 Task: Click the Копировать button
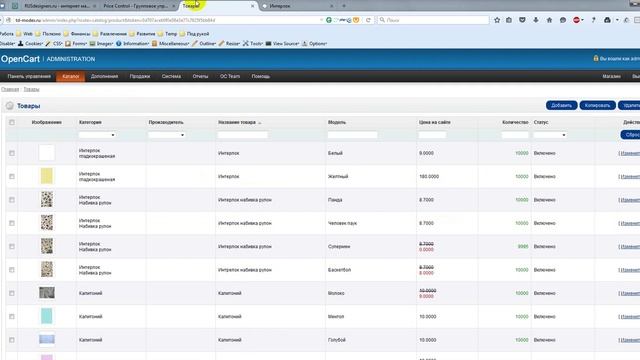pyautogui.click(x=598, y=105)
